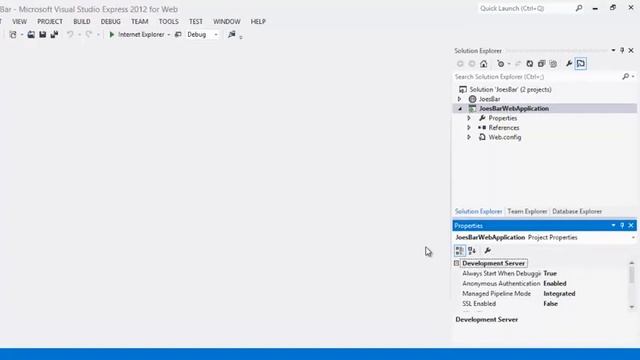The image size is (640, 360).
Task: Toggle auto-hide pin on Solution Explorer
Action: tap(622, 51)
